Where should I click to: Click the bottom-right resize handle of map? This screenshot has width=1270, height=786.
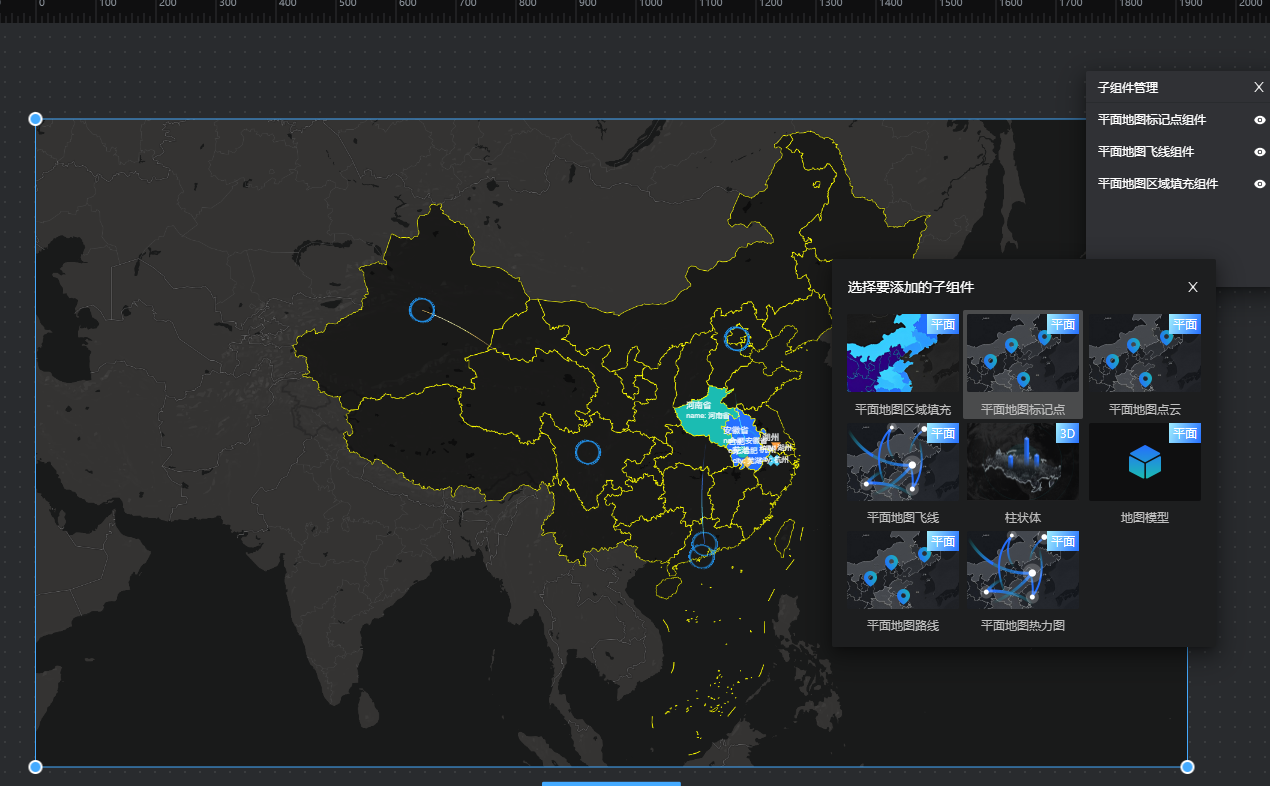tap(1187, 767)
